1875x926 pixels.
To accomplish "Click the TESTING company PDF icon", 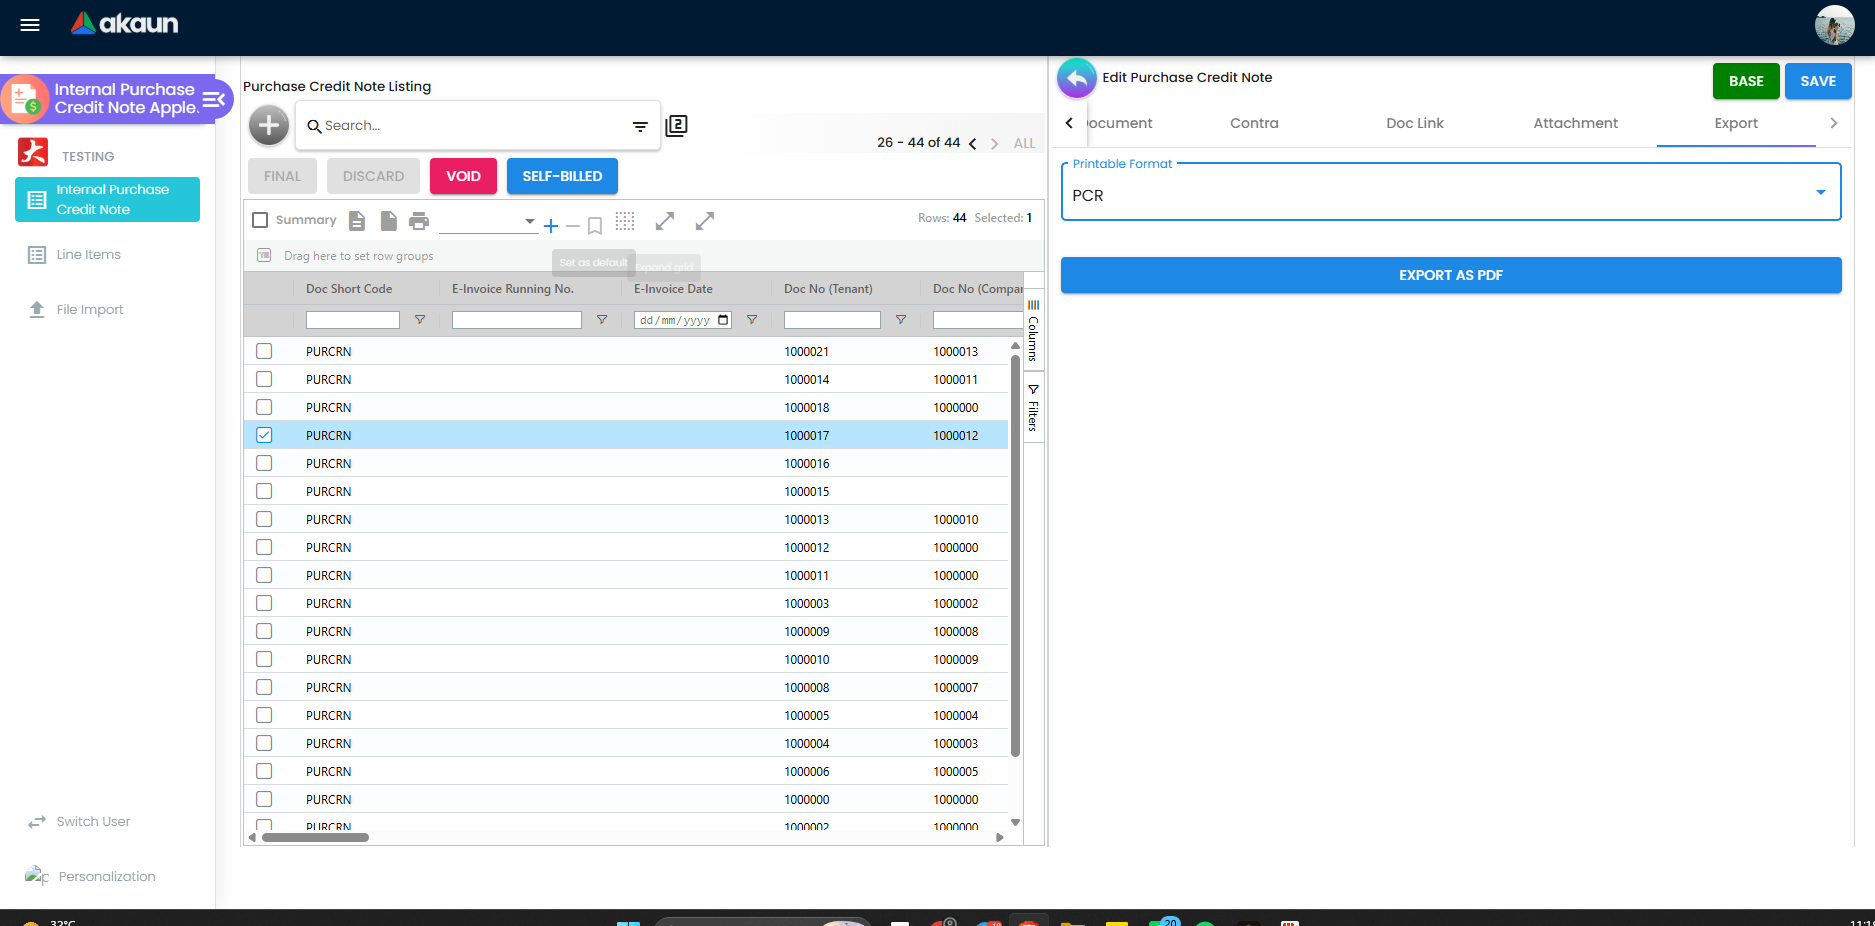I will click(x=33, y=152).
